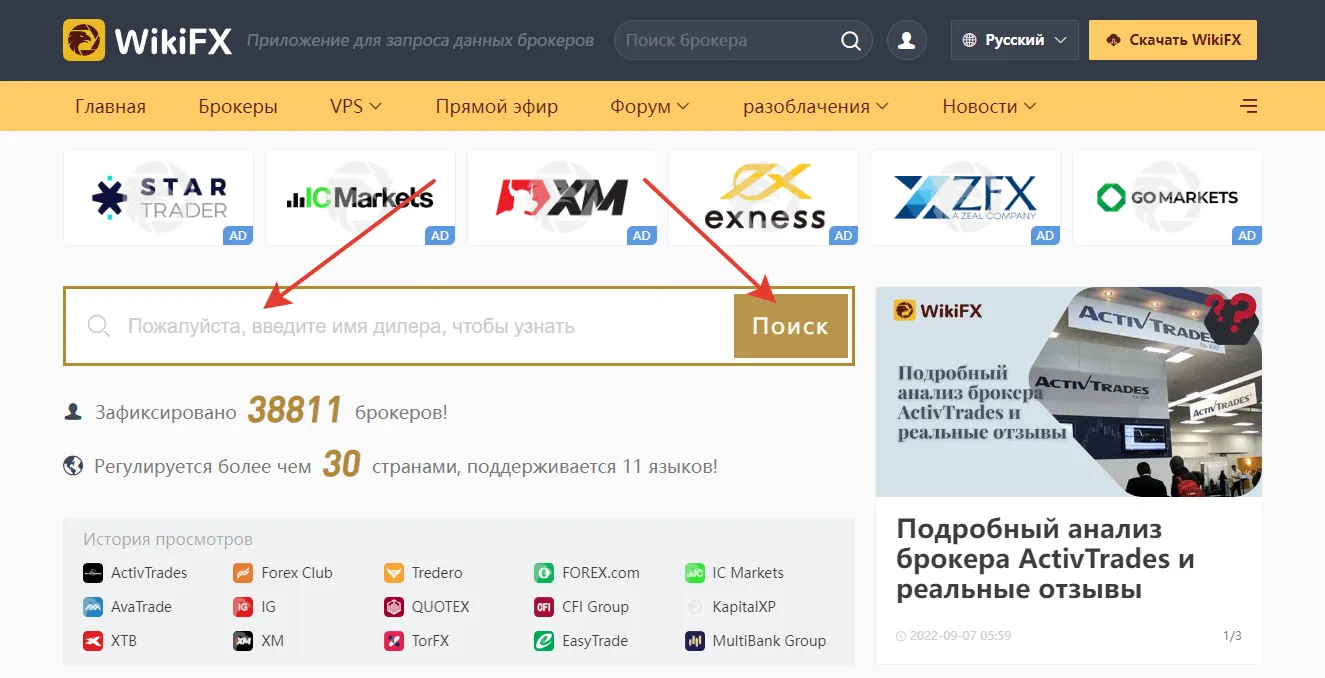Screen dimensions: 1325x678
Task: Open the XM ad banner
Action: [562, 197]
